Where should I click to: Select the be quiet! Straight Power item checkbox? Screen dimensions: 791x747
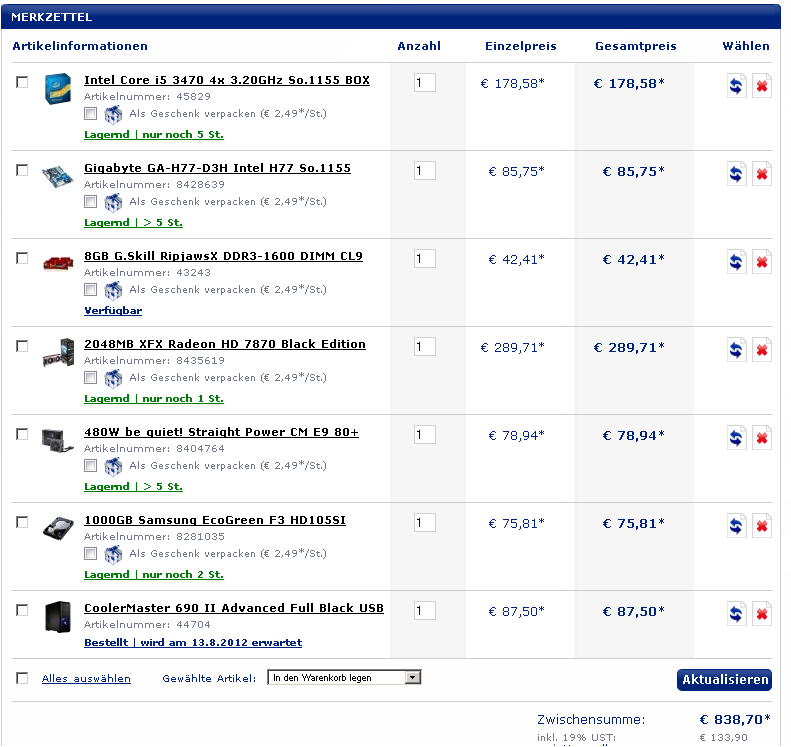(22, 434)
